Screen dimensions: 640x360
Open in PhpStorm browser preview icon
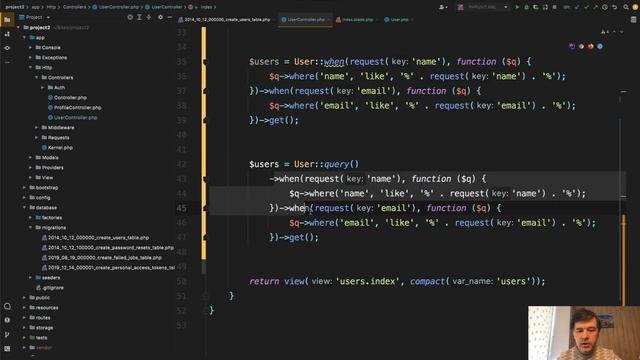click(x=572, y=47)
